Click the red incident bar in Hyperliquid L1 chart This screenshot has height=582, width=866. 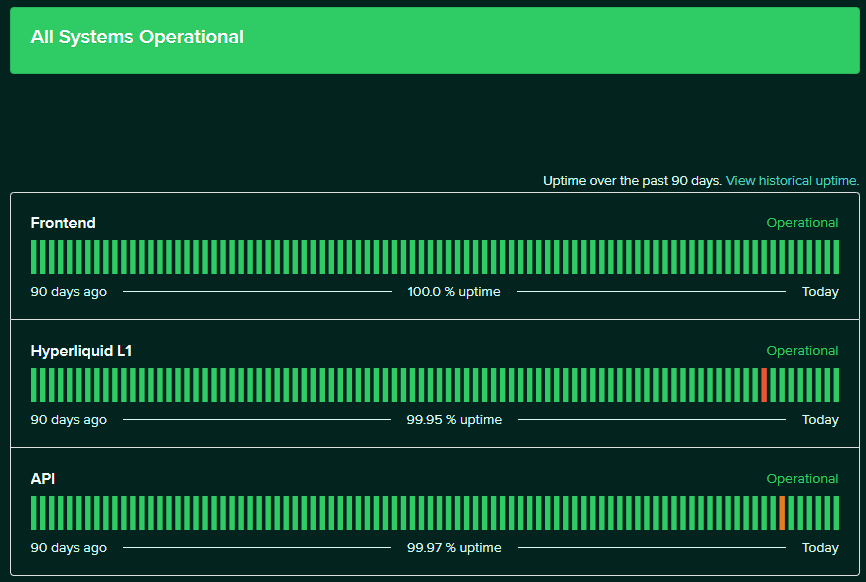(x=766, y=385)
